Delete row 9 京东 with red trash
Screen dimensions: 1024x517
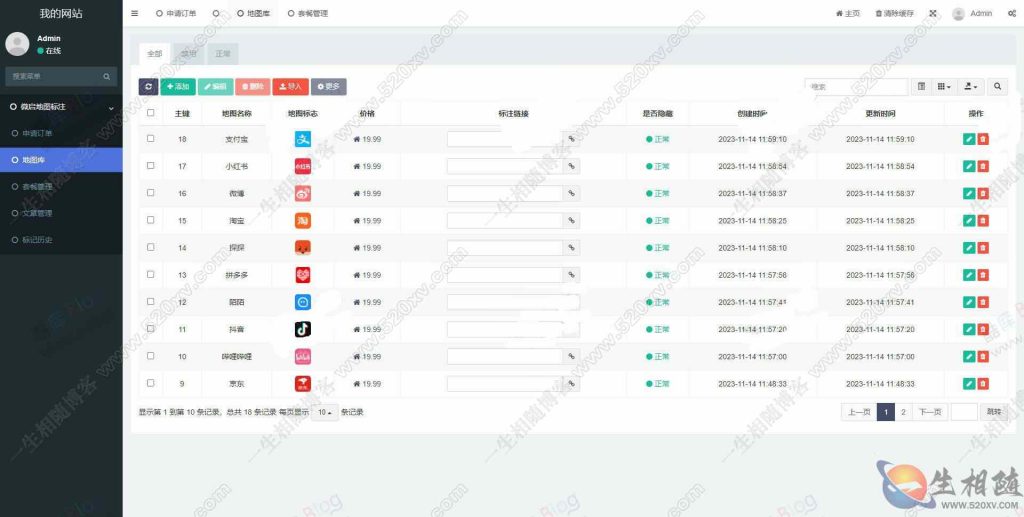983,383
